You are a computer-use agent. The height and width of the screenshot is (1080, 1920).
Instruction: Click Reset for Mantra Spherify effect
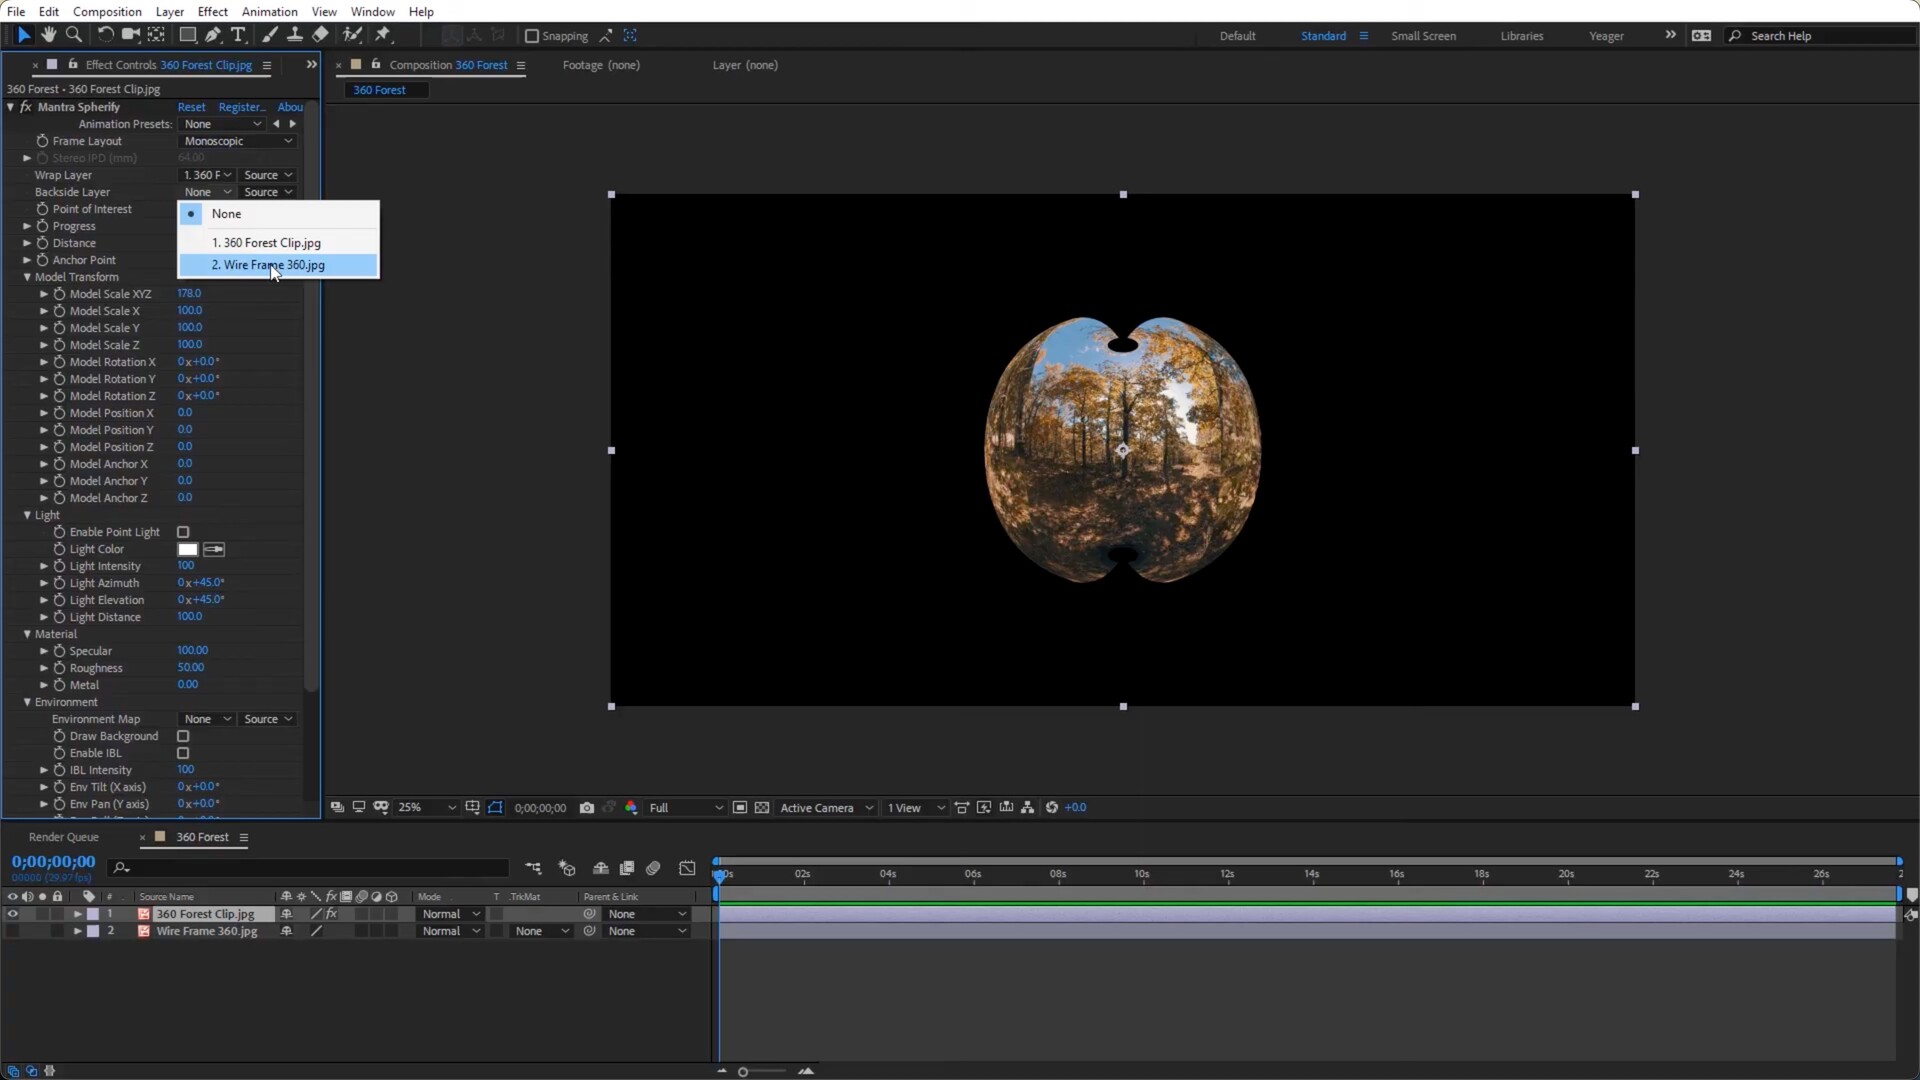(x=191, y=107)
